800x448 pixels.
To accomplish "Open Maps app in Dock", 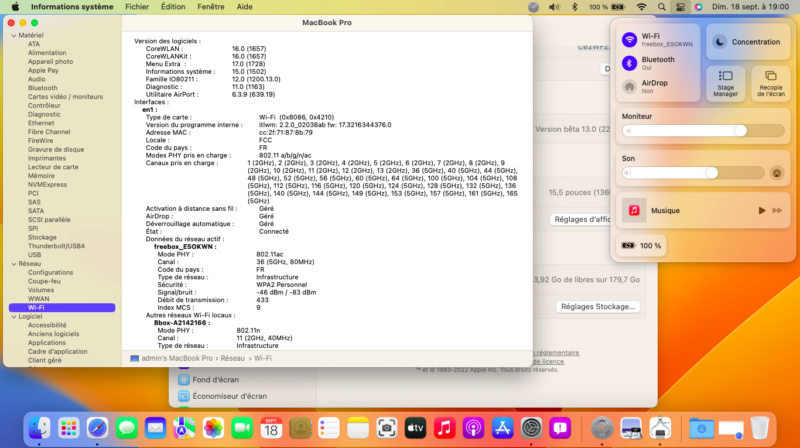I will pos(184,428).
